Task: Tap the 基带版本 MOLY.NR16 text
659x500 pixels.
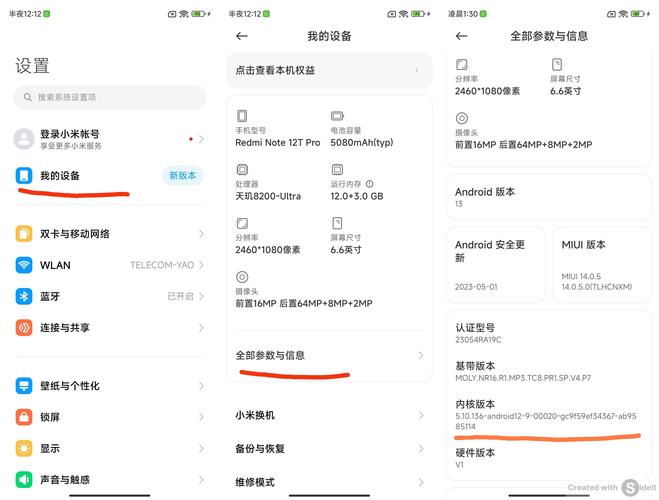Action: tap(523, 378)
